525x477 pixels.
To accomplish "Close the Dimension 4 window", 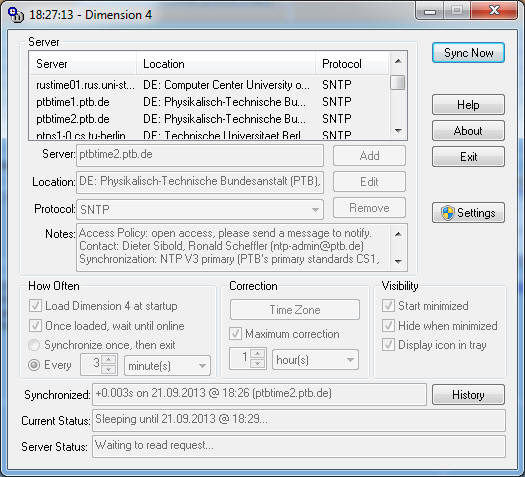I will (494, 11).
